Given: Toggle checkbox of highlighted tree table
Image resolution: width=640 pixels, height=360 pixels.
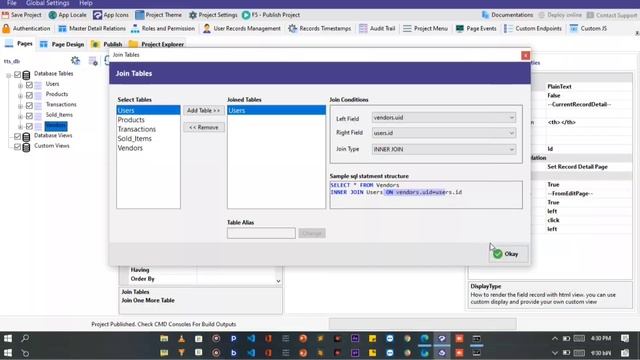Looking at the screenshot, I should pos(29,126).
